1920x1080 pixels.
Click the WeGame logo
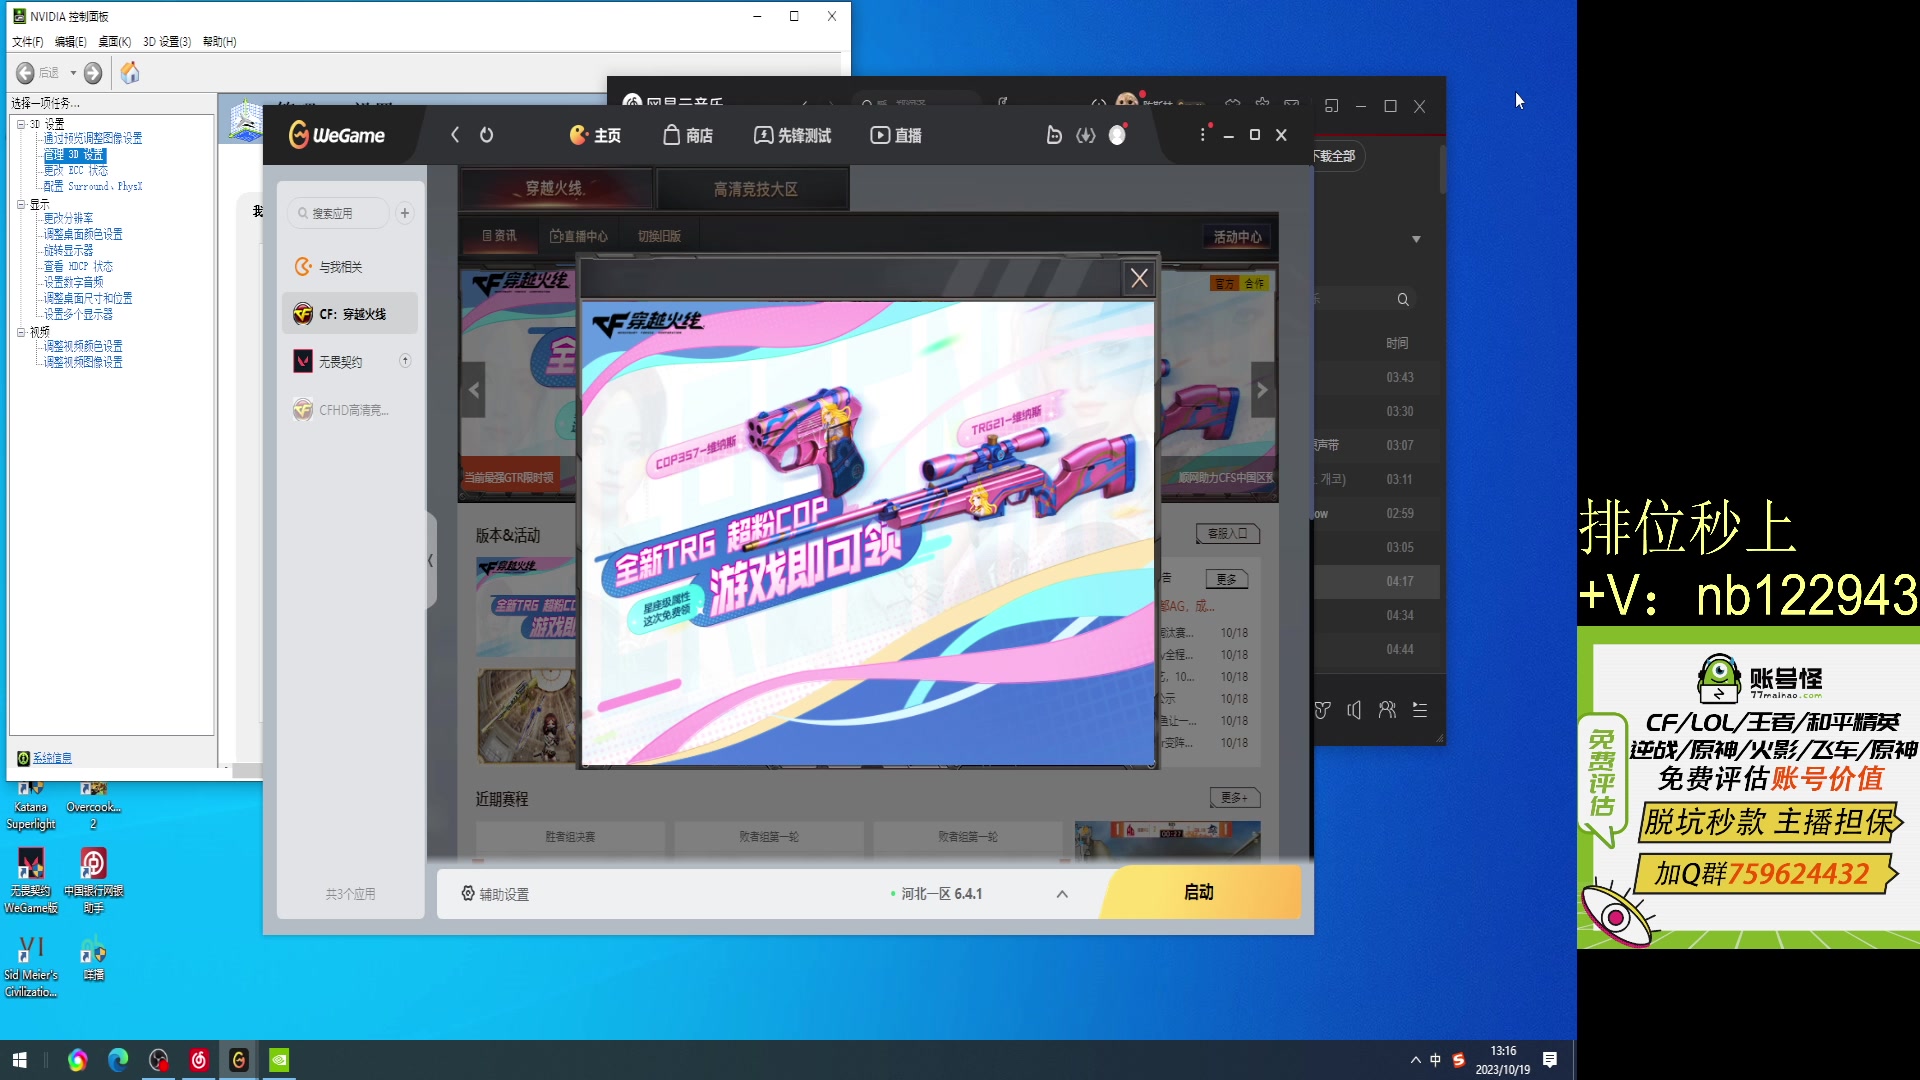tap(337, 135)
